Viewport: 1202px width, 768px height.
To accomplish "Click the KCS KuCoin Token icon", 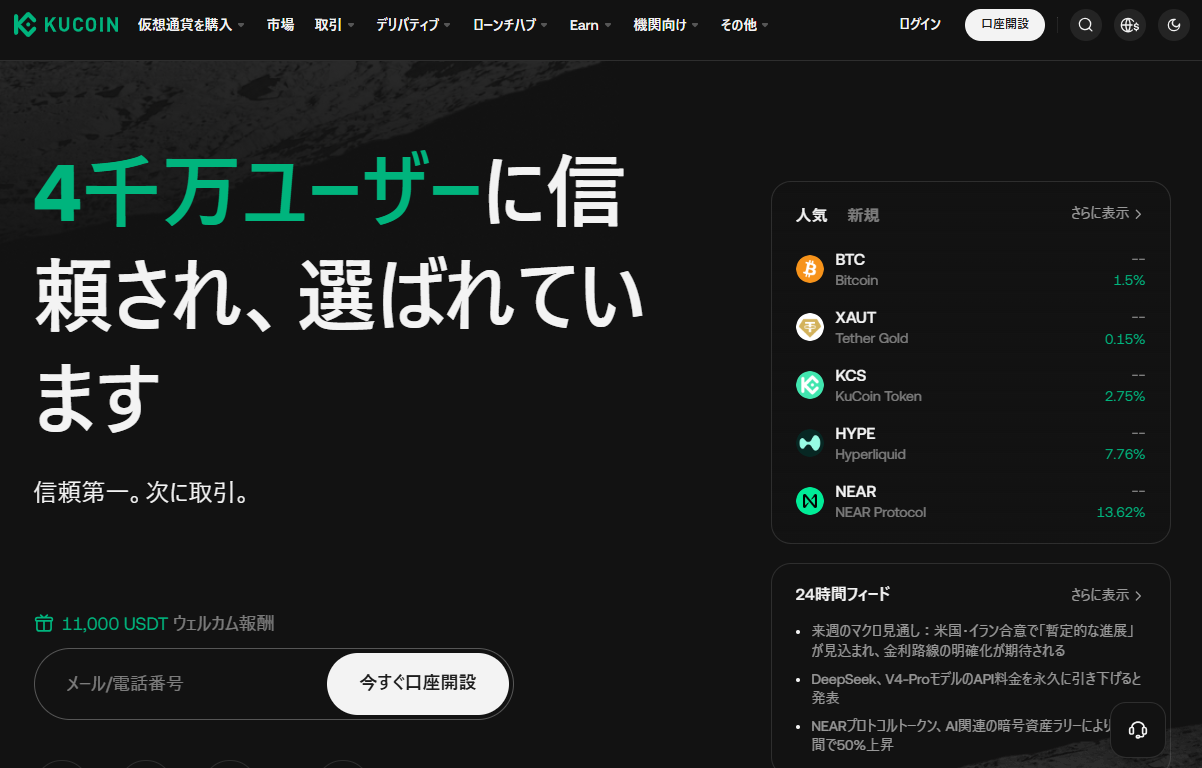I will click(810, 385).
